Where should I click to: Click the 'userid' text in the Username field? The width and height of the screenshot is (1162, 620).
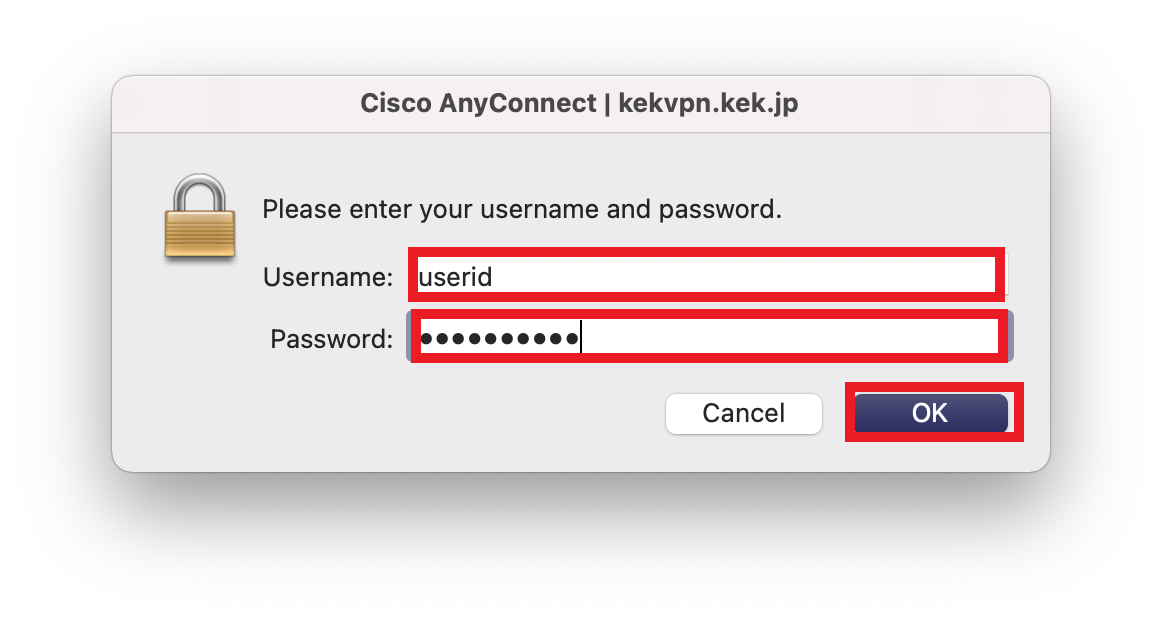pyautogui.click(x=456, y=277)
